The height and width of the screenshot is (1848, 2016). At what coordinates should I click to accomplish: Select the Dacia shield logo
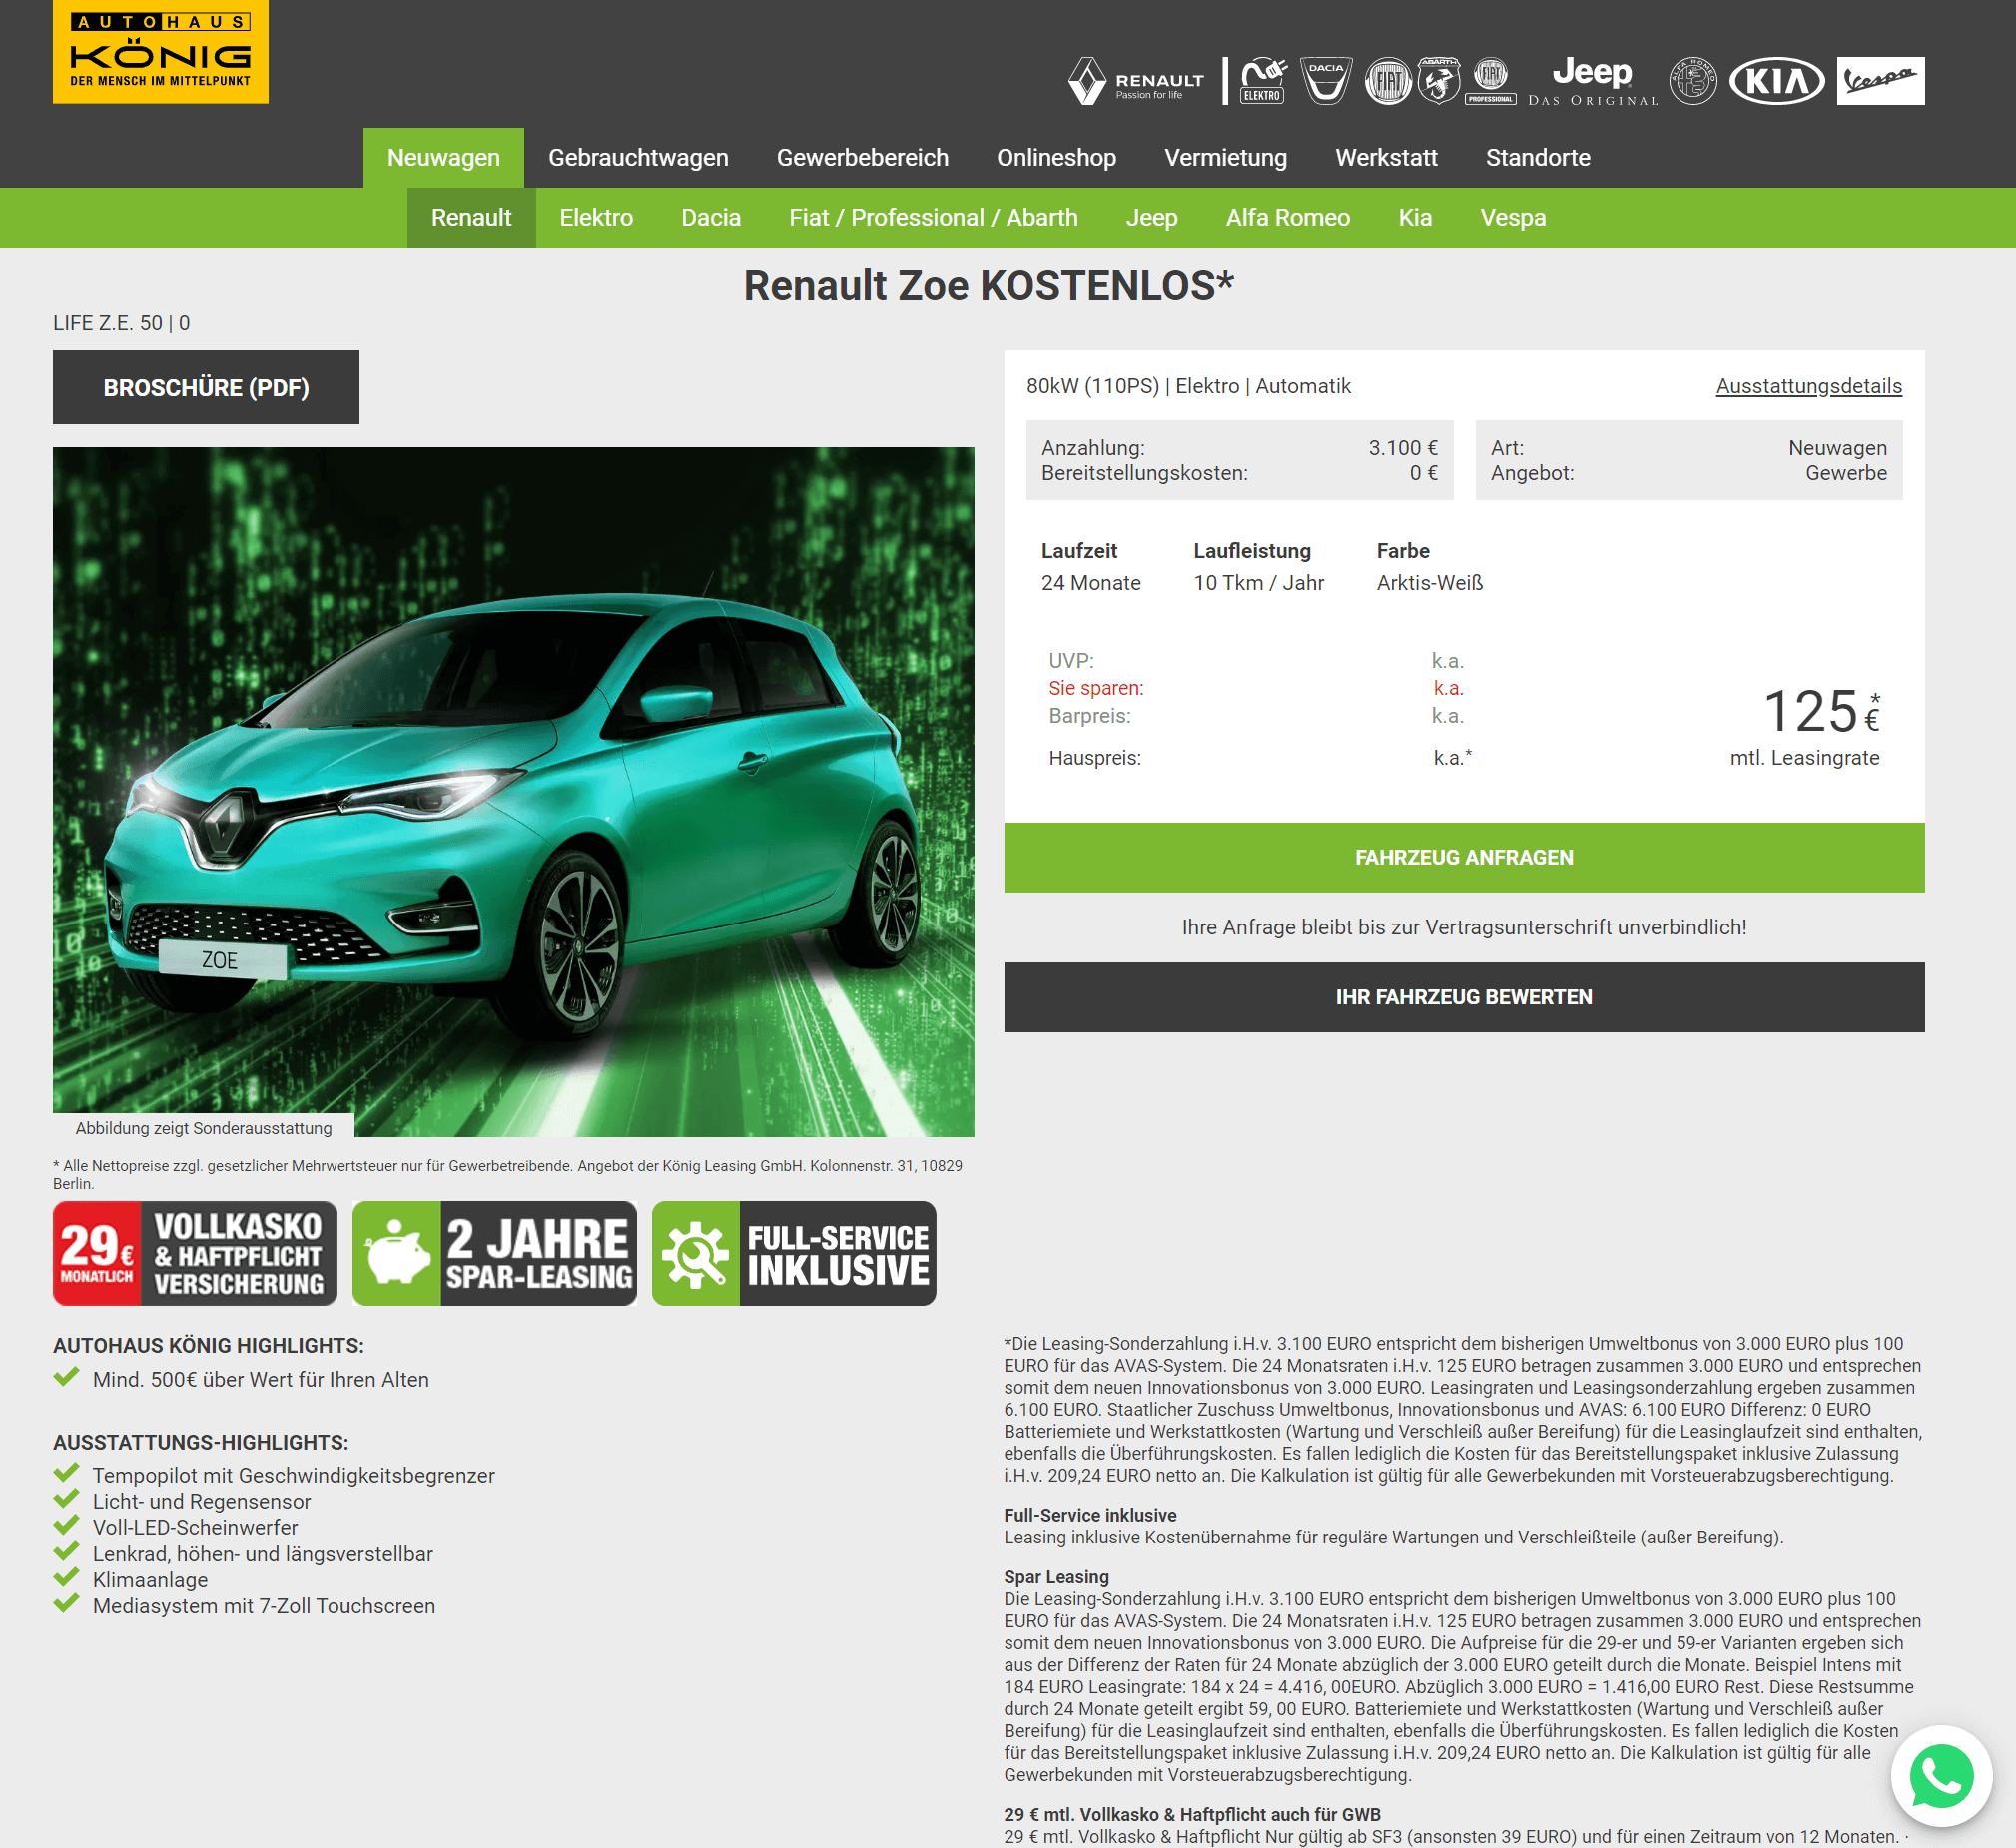1326,81
